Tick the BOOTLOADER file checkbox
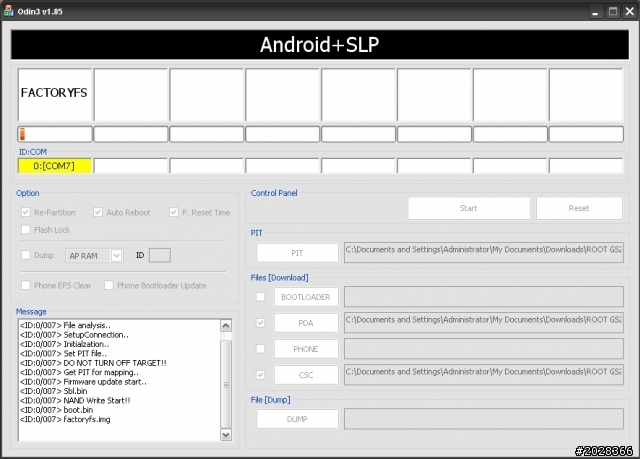This screenshot has width=640, height=459. (x=260, y=297)
